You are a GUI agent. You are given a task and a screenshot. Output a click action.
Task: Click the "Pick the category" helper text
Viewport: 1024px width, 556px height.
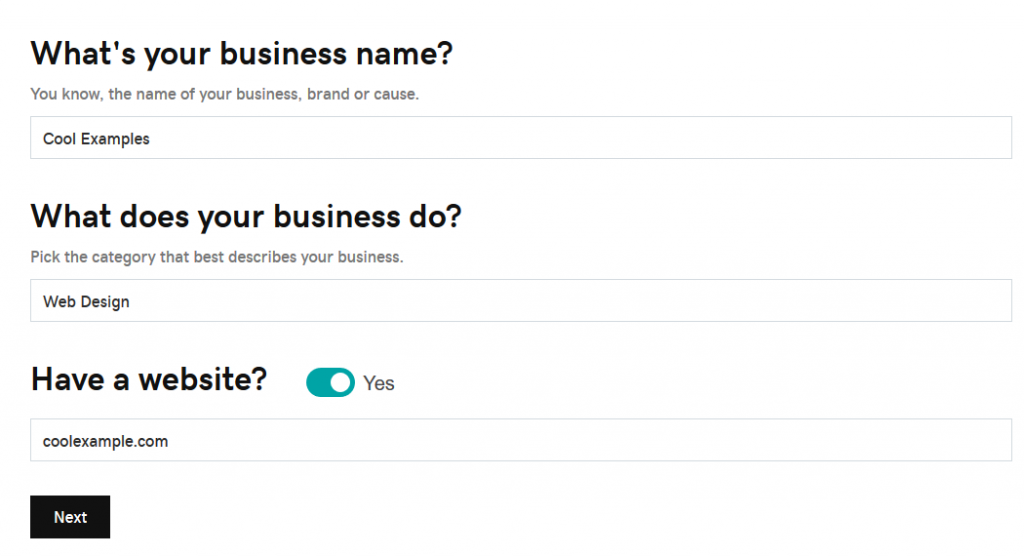point(89,257)
